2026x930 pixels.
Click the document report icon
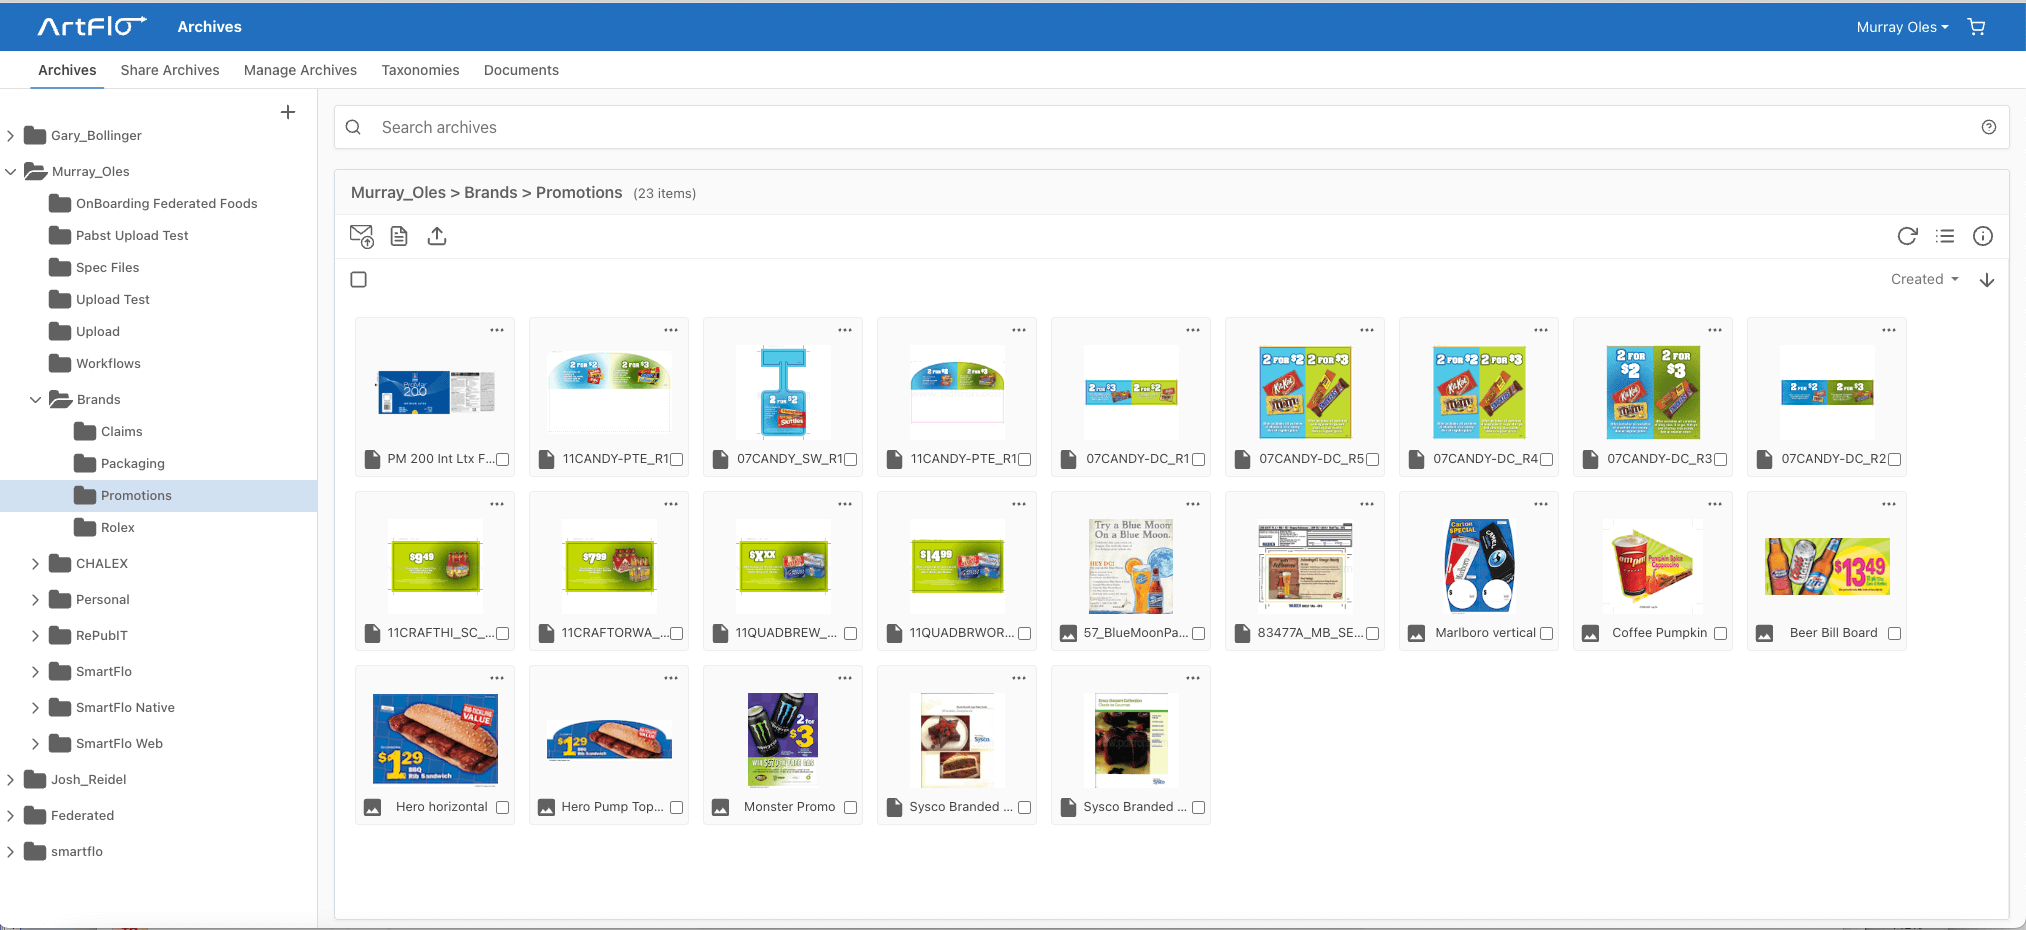click(399, 236)
